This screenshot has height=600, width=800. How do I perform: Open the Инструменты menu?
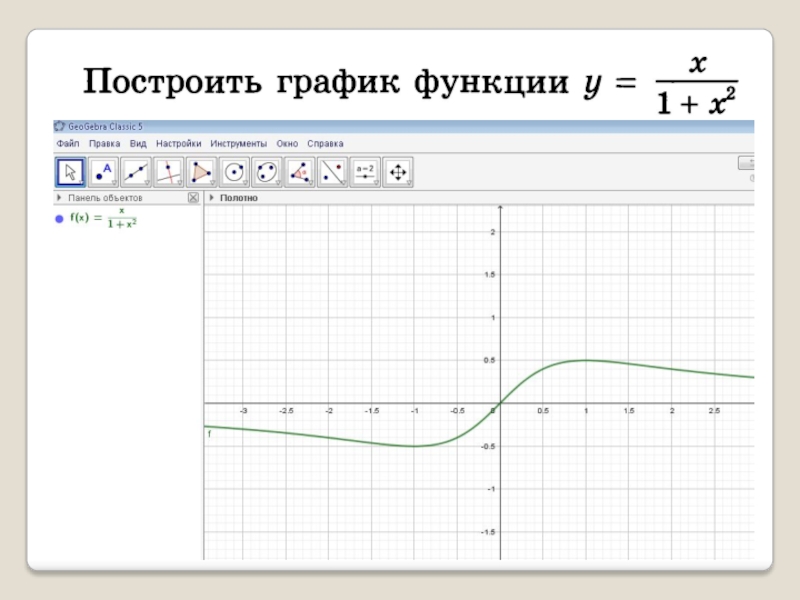point(238,143)
